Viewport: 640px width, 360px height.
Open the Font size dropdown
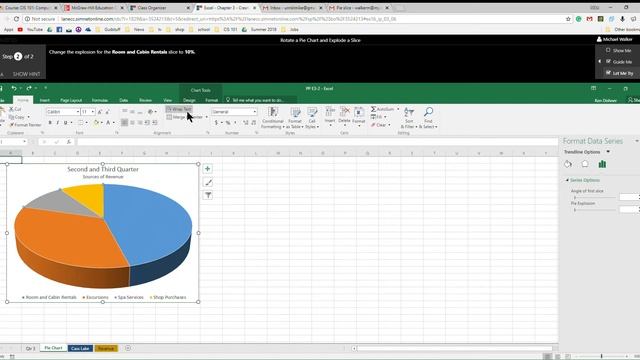click(x=93, y=112)
